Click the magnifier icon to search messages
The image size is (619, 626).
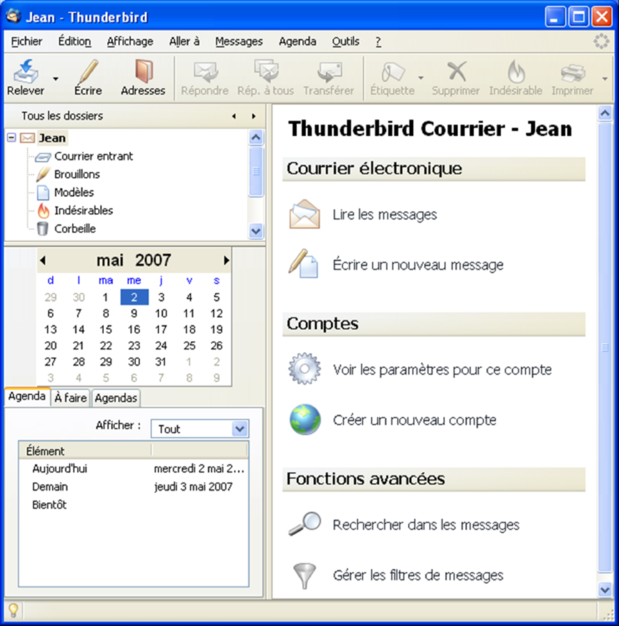[x=305, y=524]
